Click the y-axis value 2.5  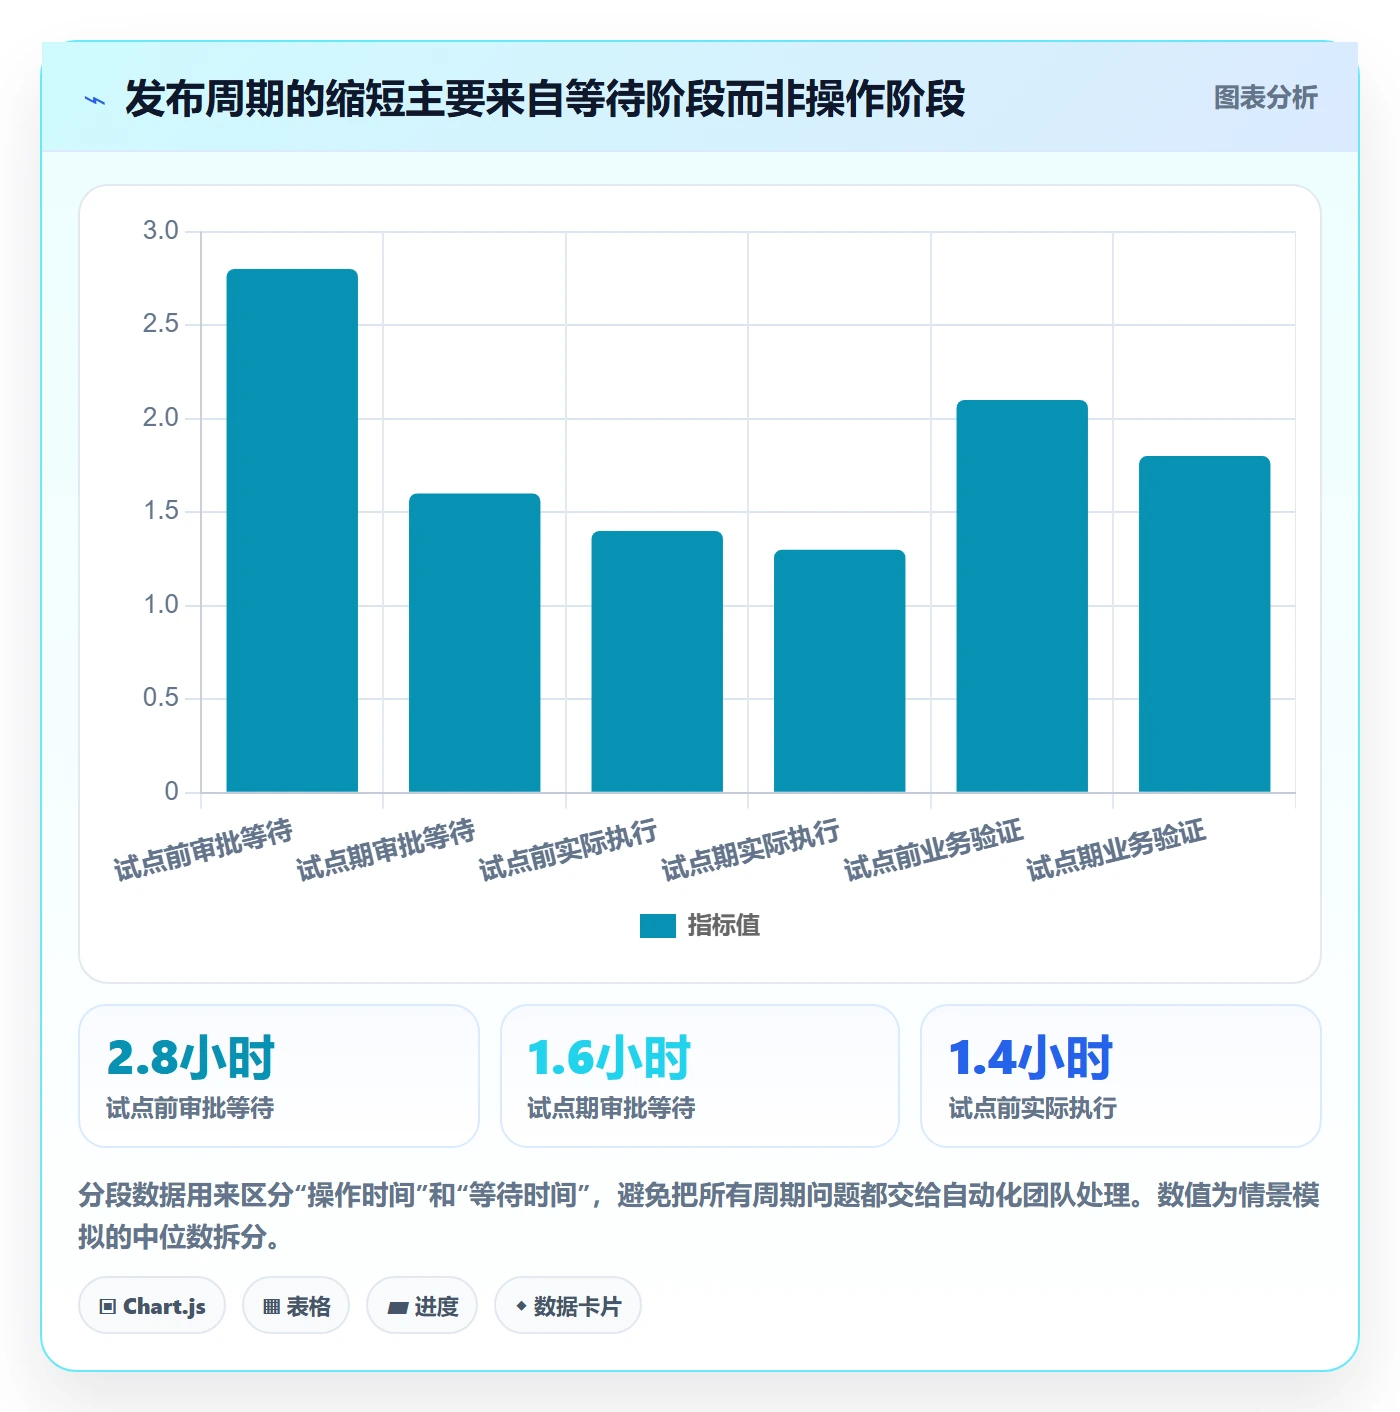pos(160,324)
